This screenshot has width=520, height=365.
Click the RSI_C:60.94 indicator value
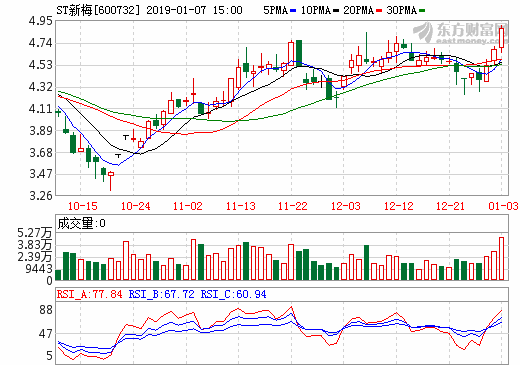point(234,294)
